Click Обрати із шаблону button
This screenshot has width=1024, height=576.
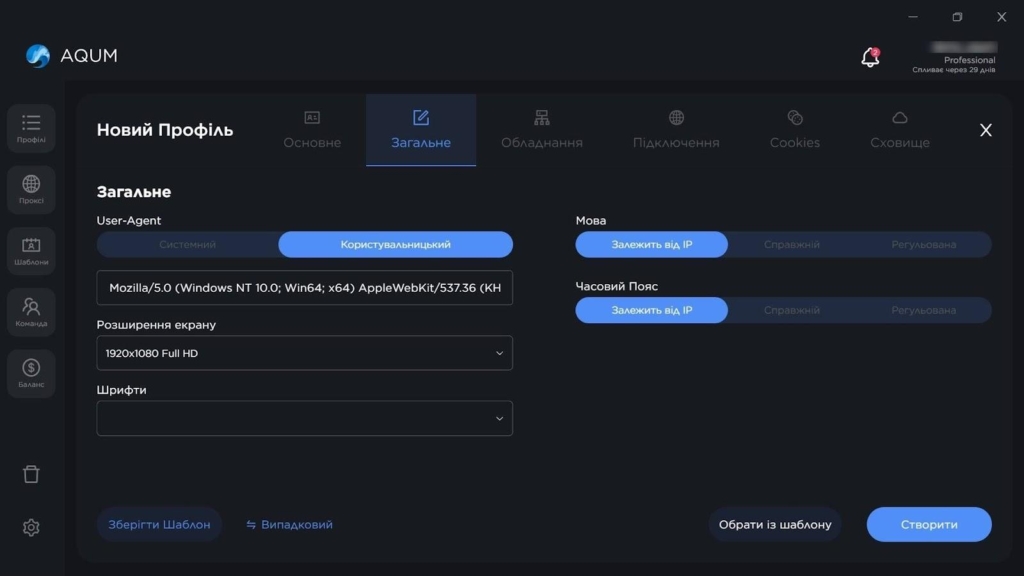[775, 525]
